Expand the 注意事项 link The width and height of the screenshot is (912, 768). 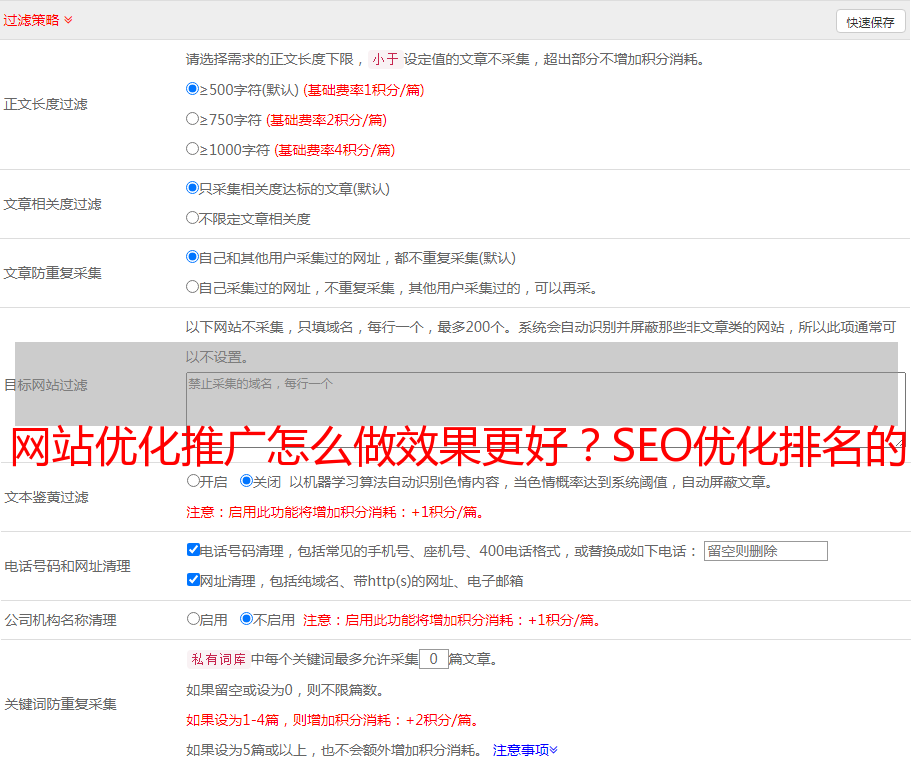point(525,751)
